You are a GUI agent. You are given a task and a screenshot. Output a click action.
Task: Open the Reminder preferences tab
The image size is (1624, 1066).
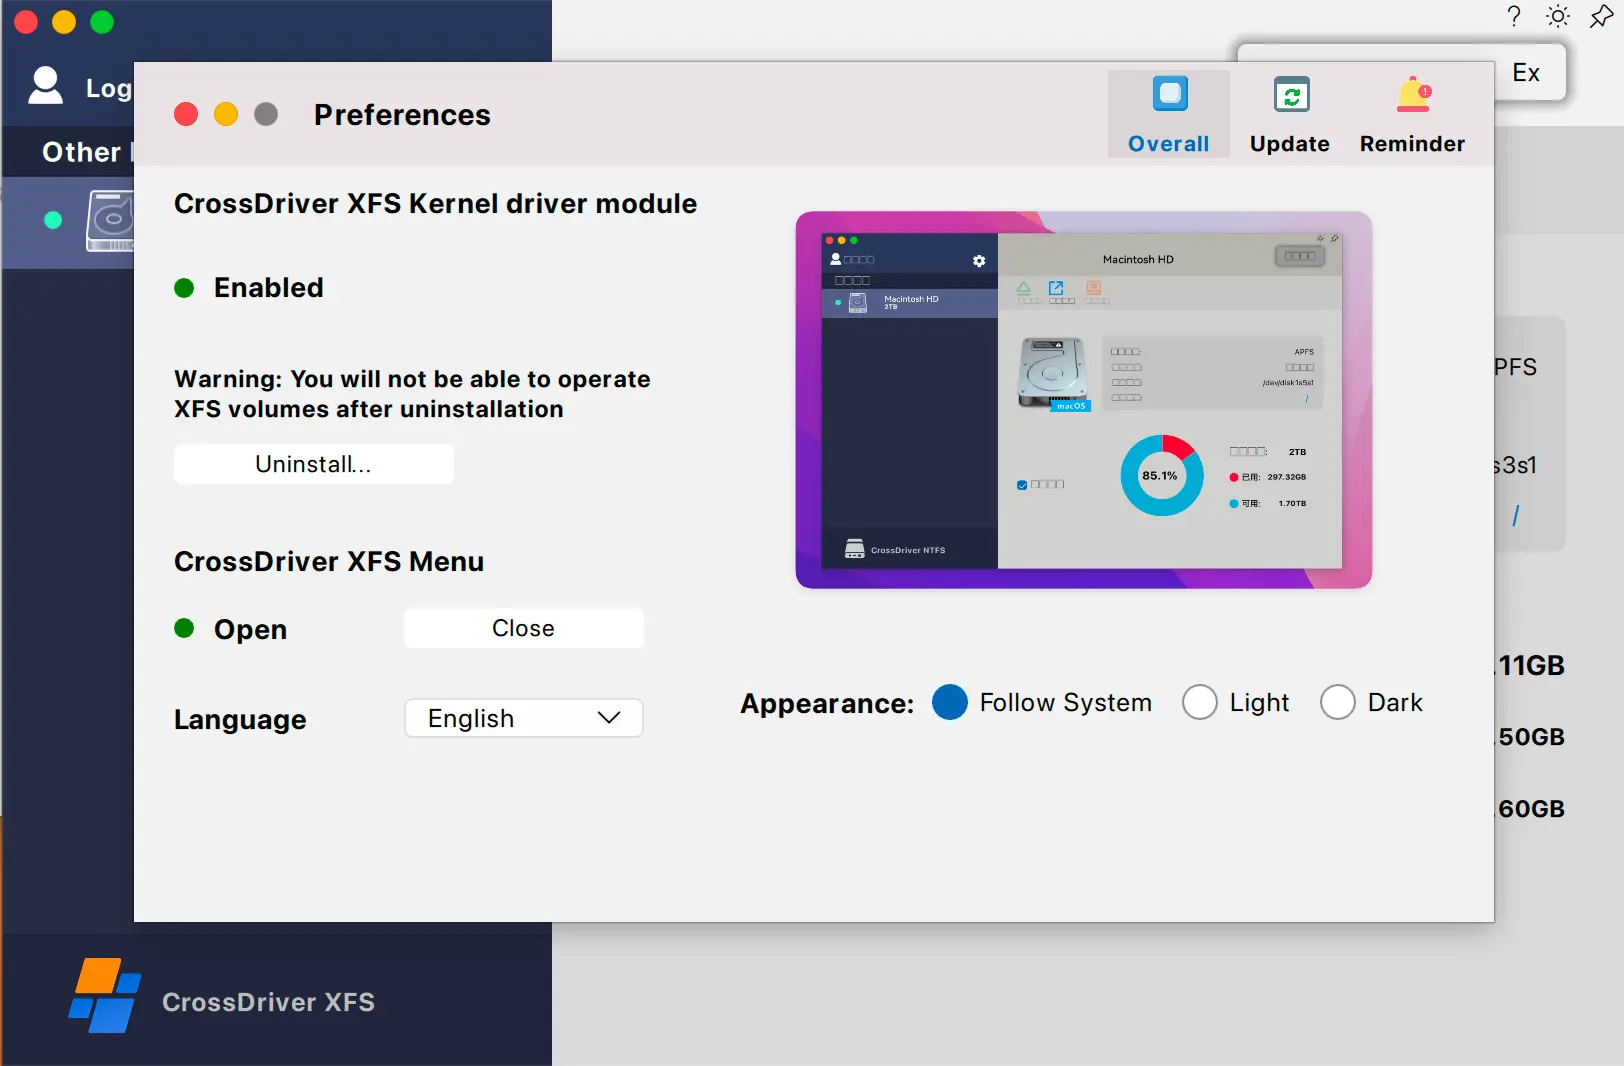[1412, 114]
